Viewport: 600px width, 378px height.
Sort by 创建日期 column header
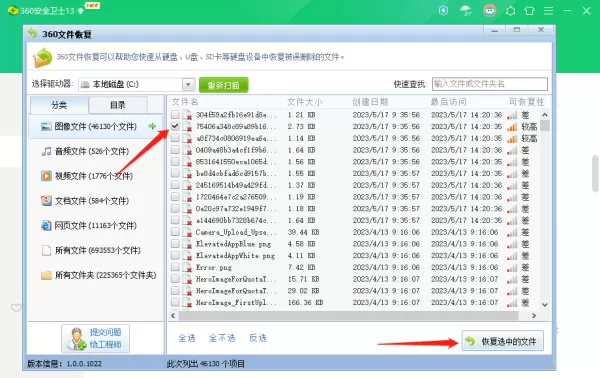click(x=370, y=102)
